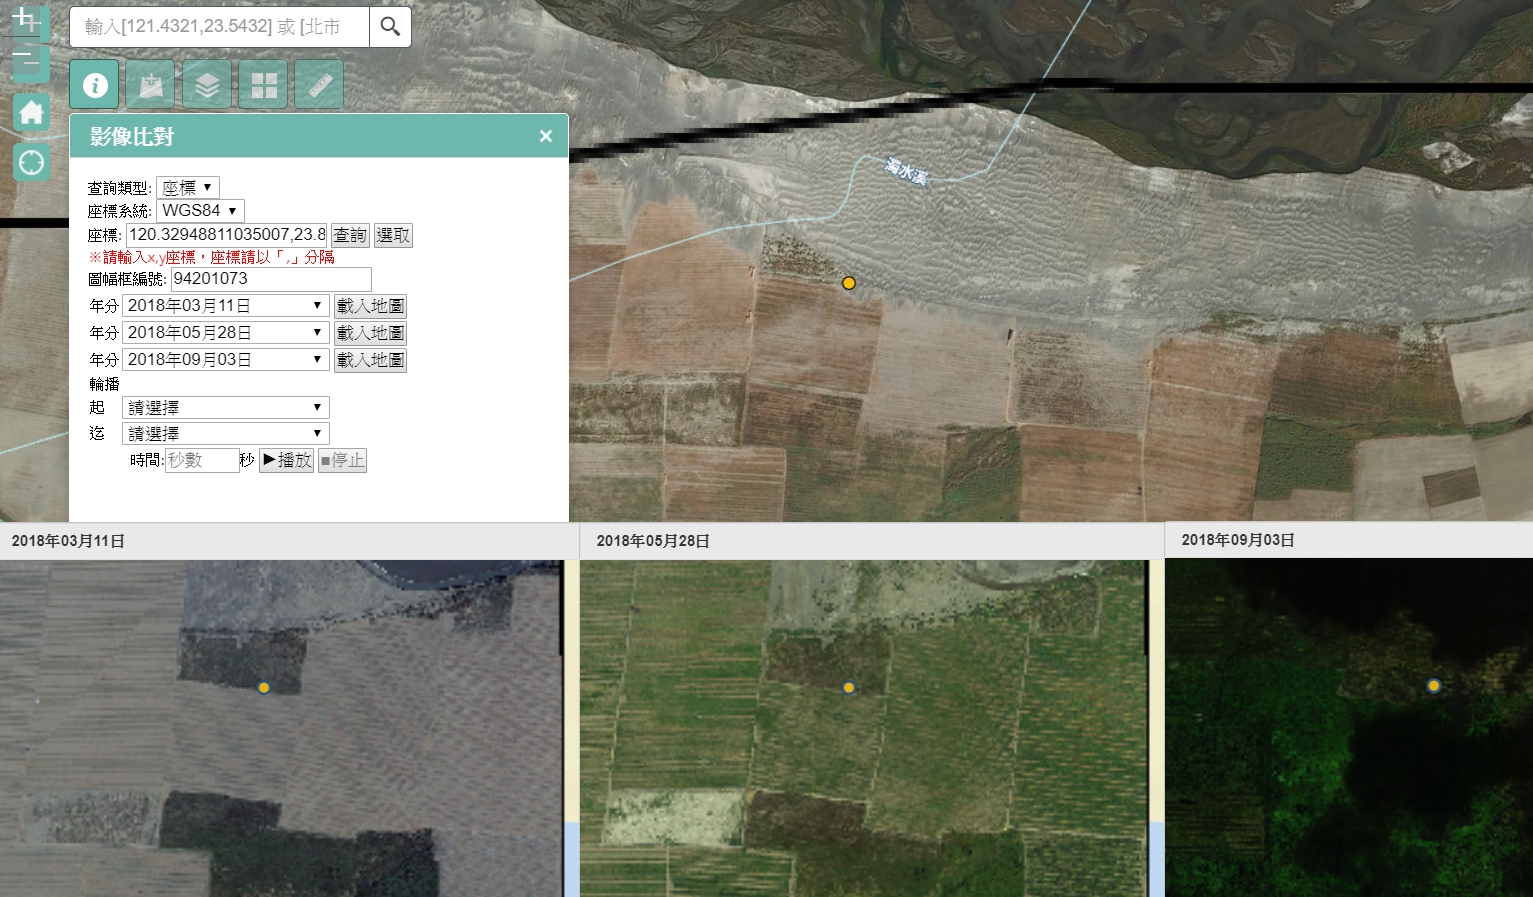
Task: Click the first 載入地圖 button
Action: pyautogui.click(x=370, y=305)
